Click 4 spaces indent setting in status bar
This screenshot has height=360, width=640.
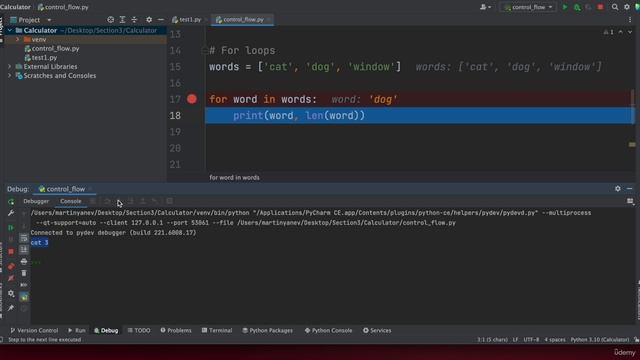click(x=555, y=340)
